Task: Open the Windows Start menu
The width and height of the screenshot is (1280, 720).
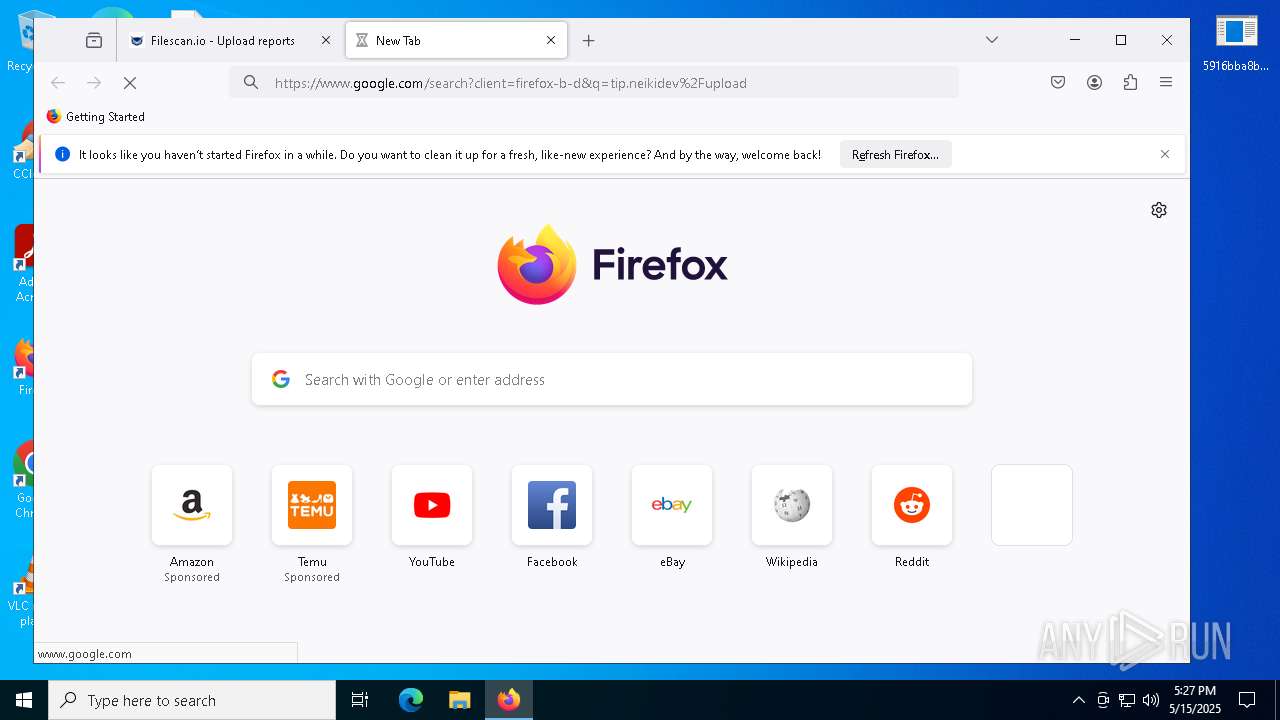Action: [24, 700]
